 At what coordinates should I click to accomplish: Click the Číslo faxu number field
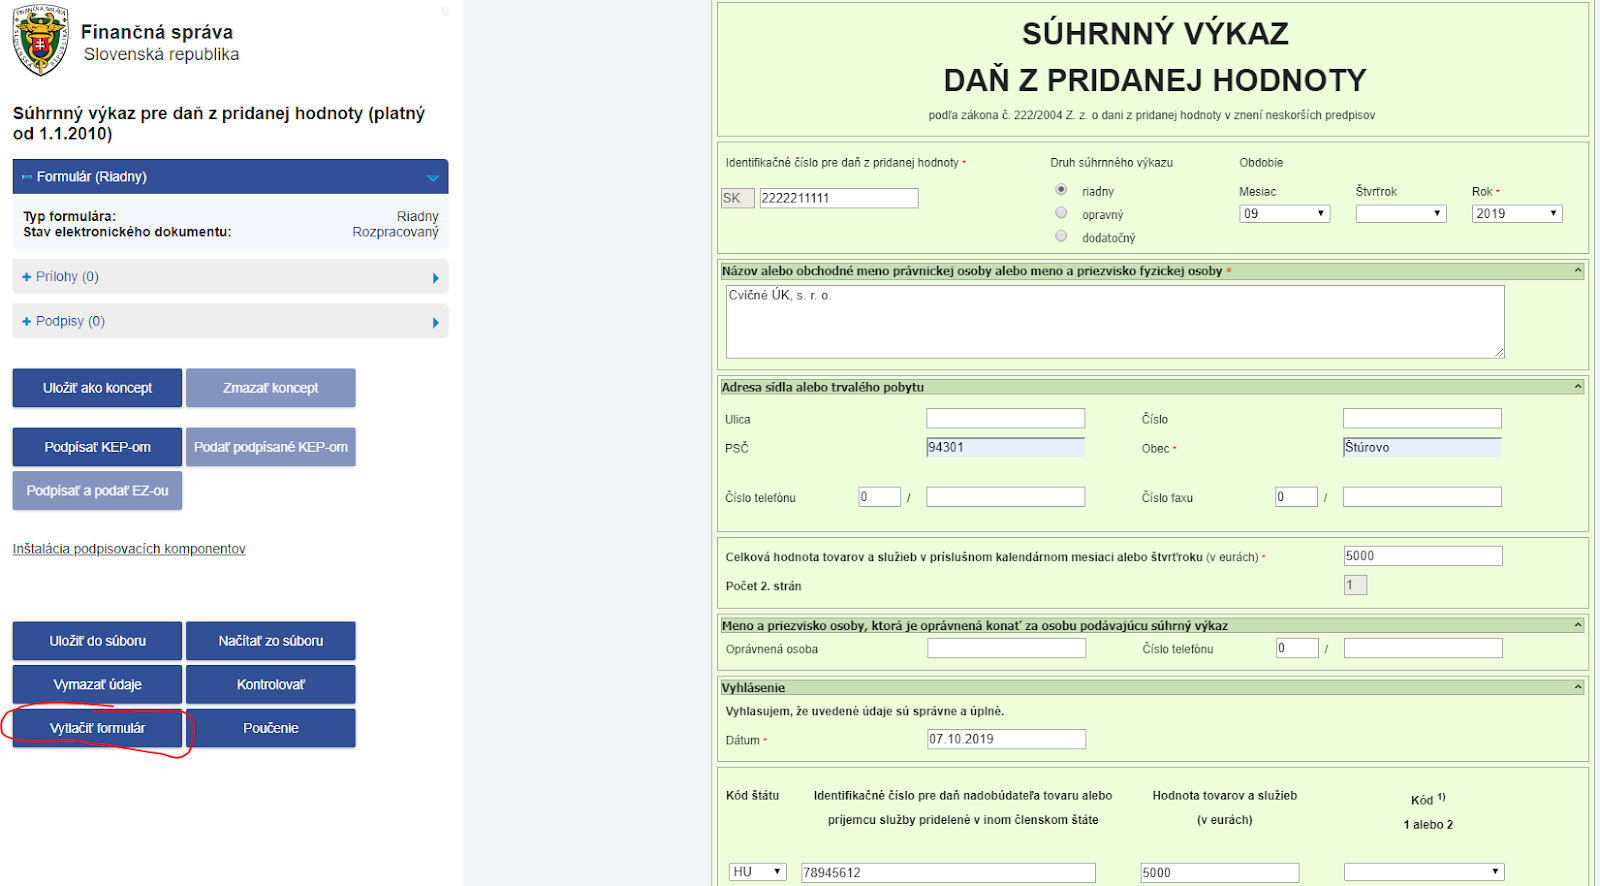1422,497
